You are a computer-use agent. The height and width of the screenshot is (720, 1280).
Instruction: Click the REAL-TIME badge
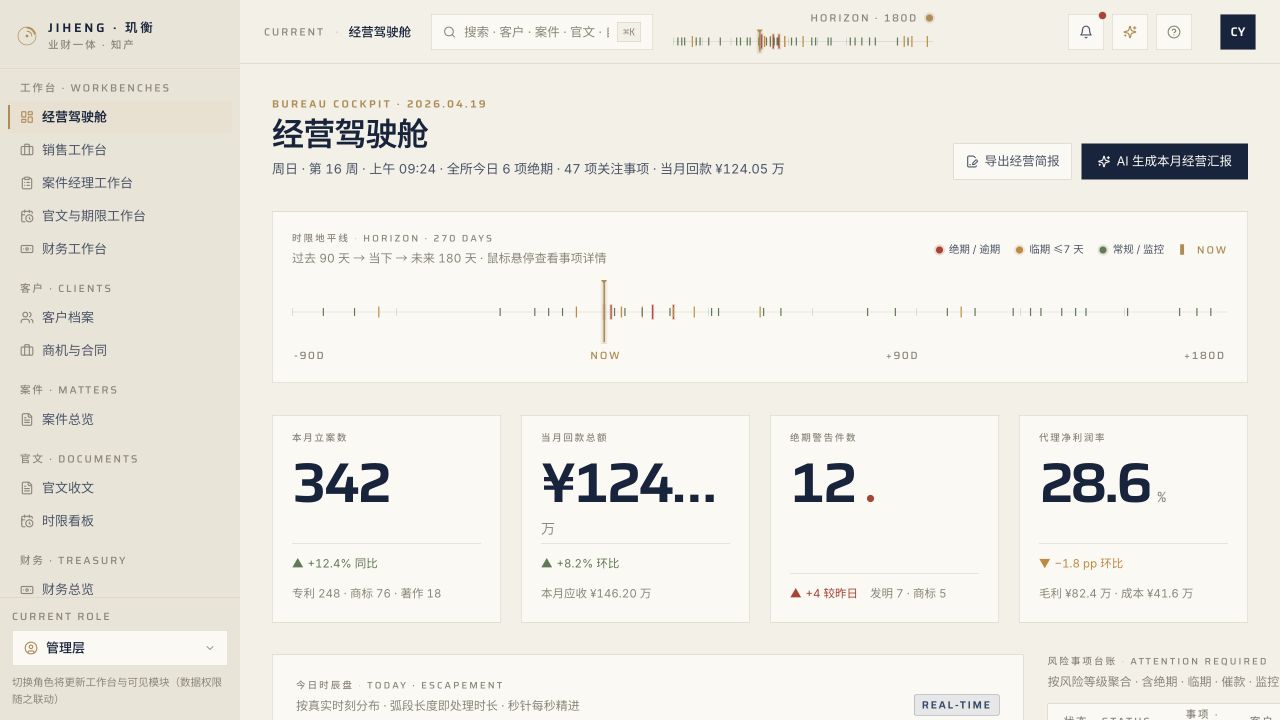(x=957, y=705)
